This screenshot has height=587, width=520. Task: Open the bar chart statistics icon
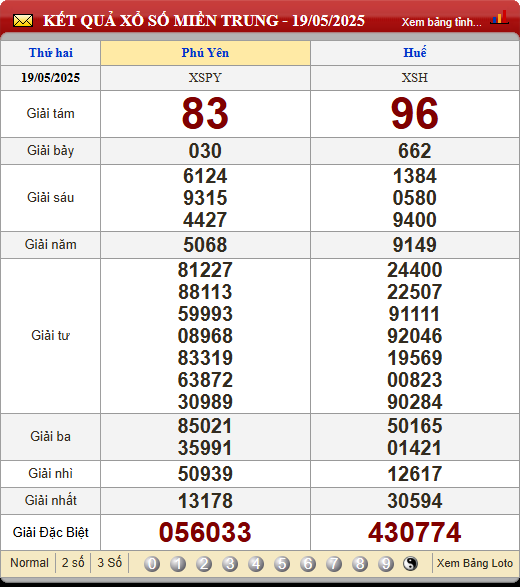[x=499, y=18]
